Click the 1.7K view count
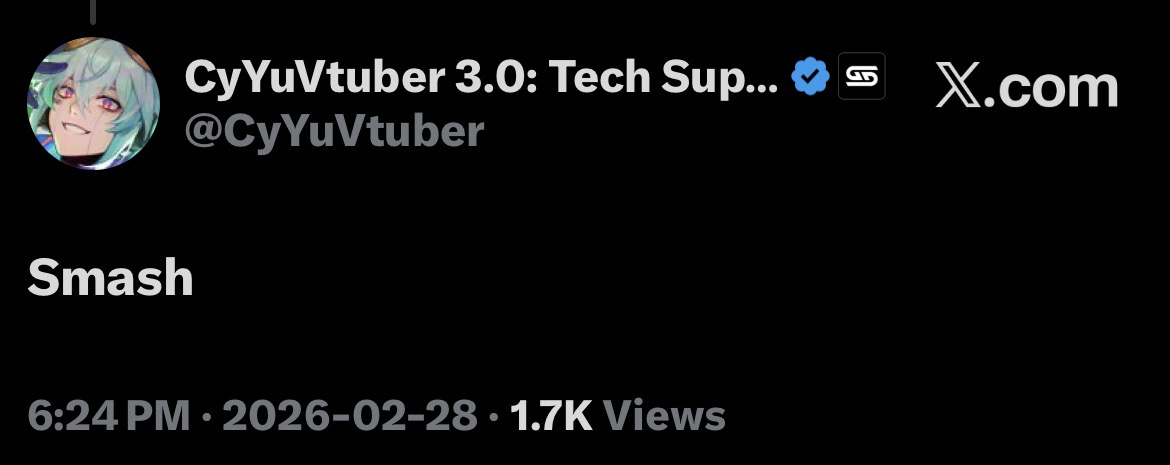The height and width of the screenshot is (465, 1170). point(551,416)
